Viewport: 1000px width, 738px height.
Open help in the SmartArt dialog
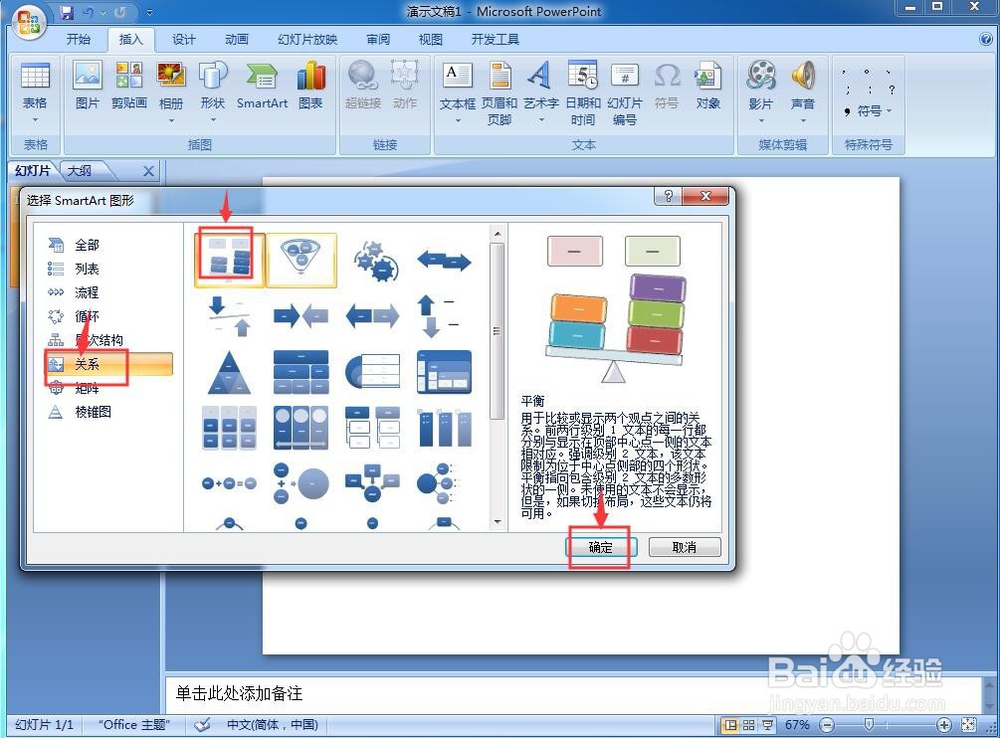point(668,196)
